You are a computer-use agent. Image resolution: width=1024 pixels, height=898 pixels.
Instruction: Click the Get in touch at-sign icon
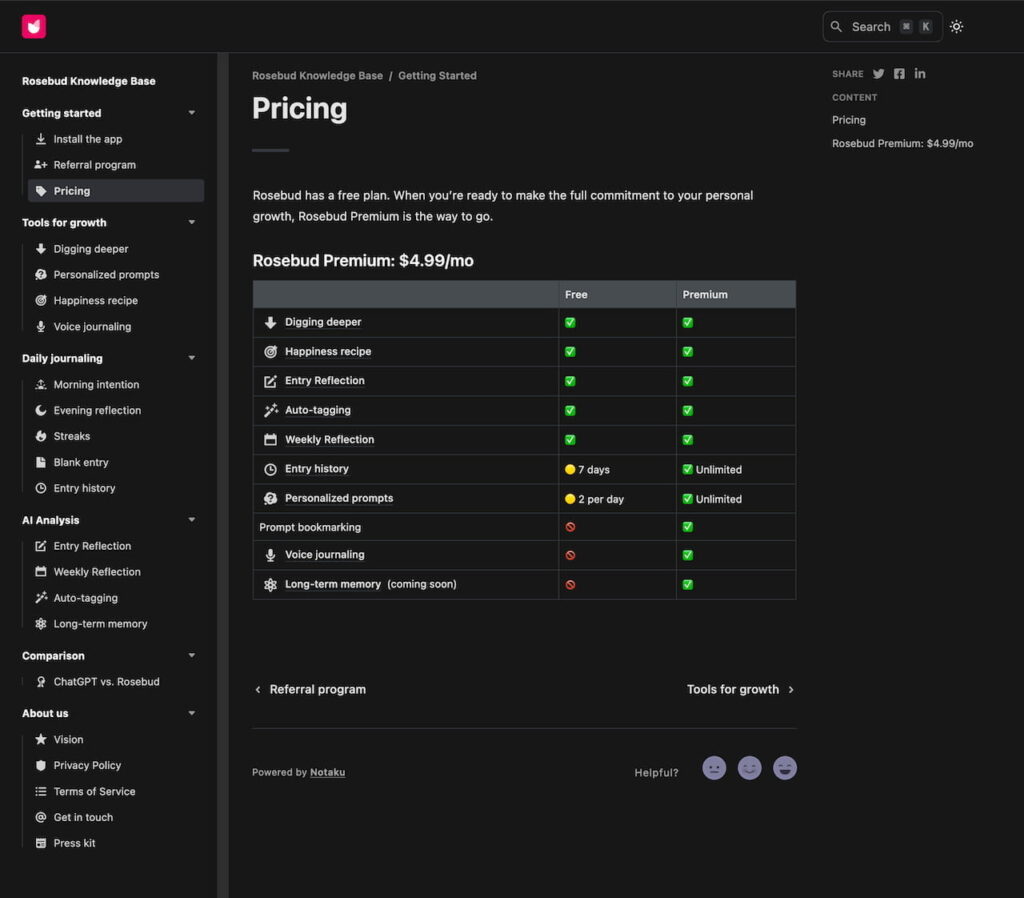[40, 817]
